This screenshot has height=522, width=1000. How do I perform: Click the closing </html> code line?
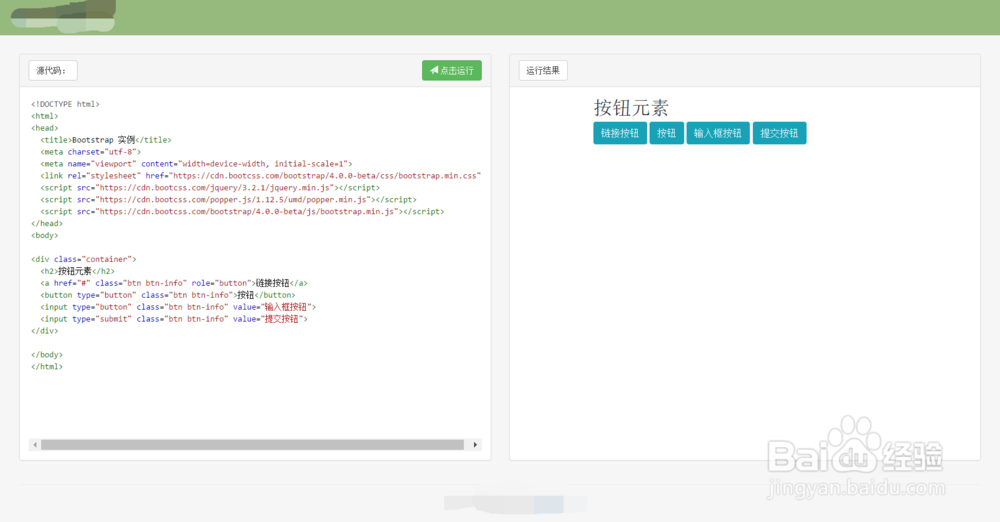point(47,367)
